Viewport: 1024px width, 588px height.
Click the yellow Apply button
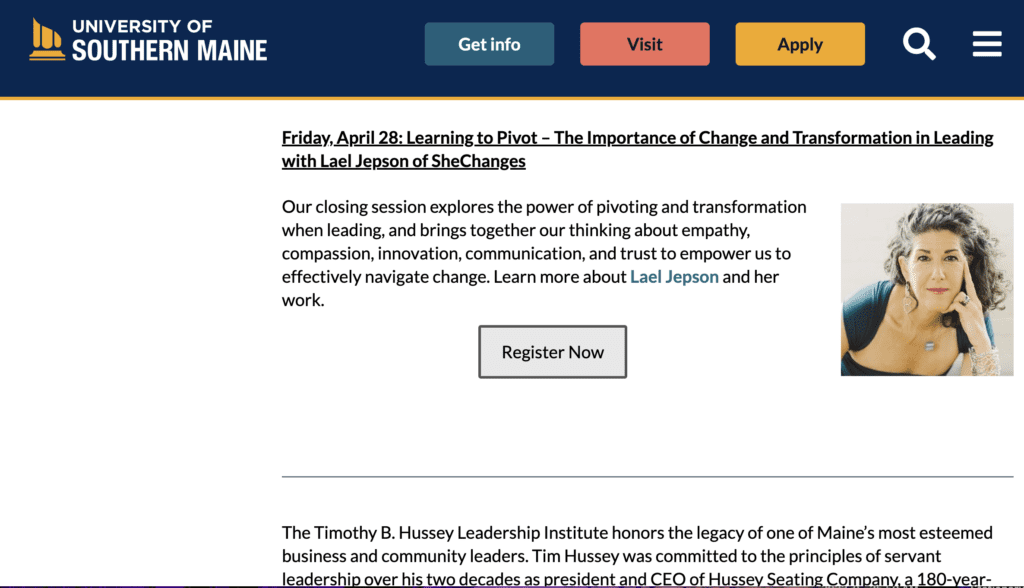pos(800,44)
